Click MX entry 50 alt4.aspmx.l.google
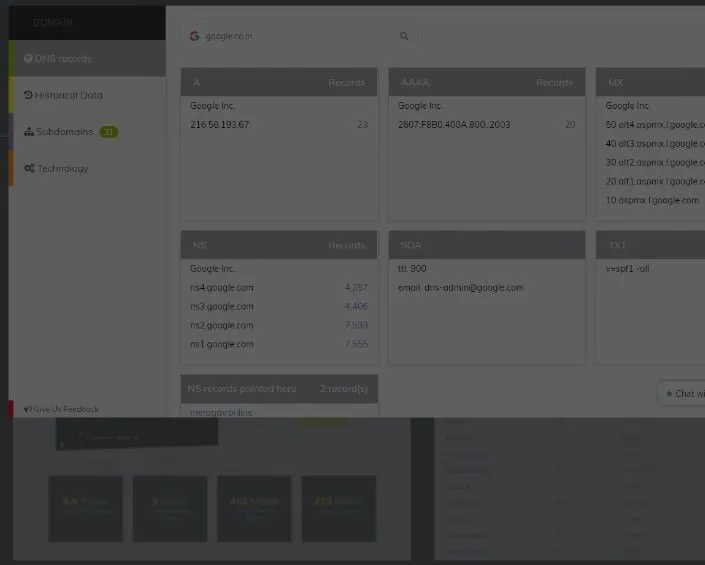Image resolution: width=705 pixels, height=565 pixels. [655, 125]
